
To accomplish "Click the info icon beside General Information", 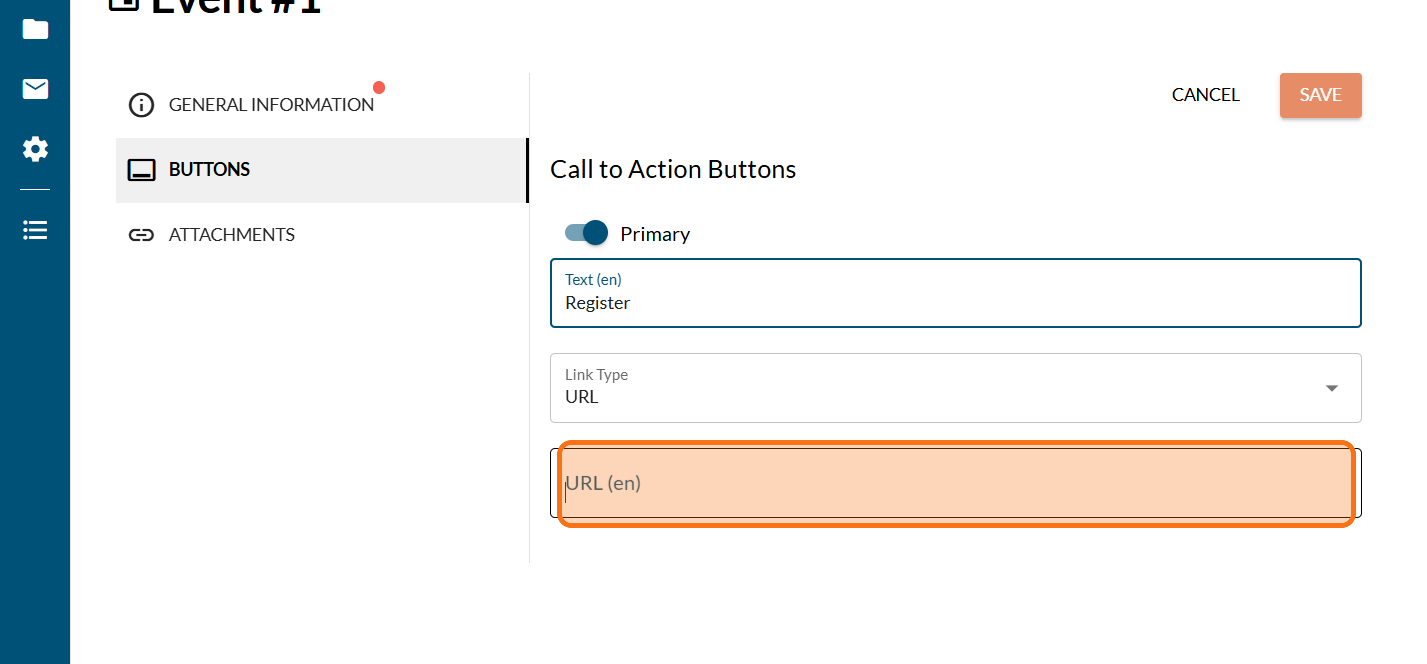I will 142,105.
